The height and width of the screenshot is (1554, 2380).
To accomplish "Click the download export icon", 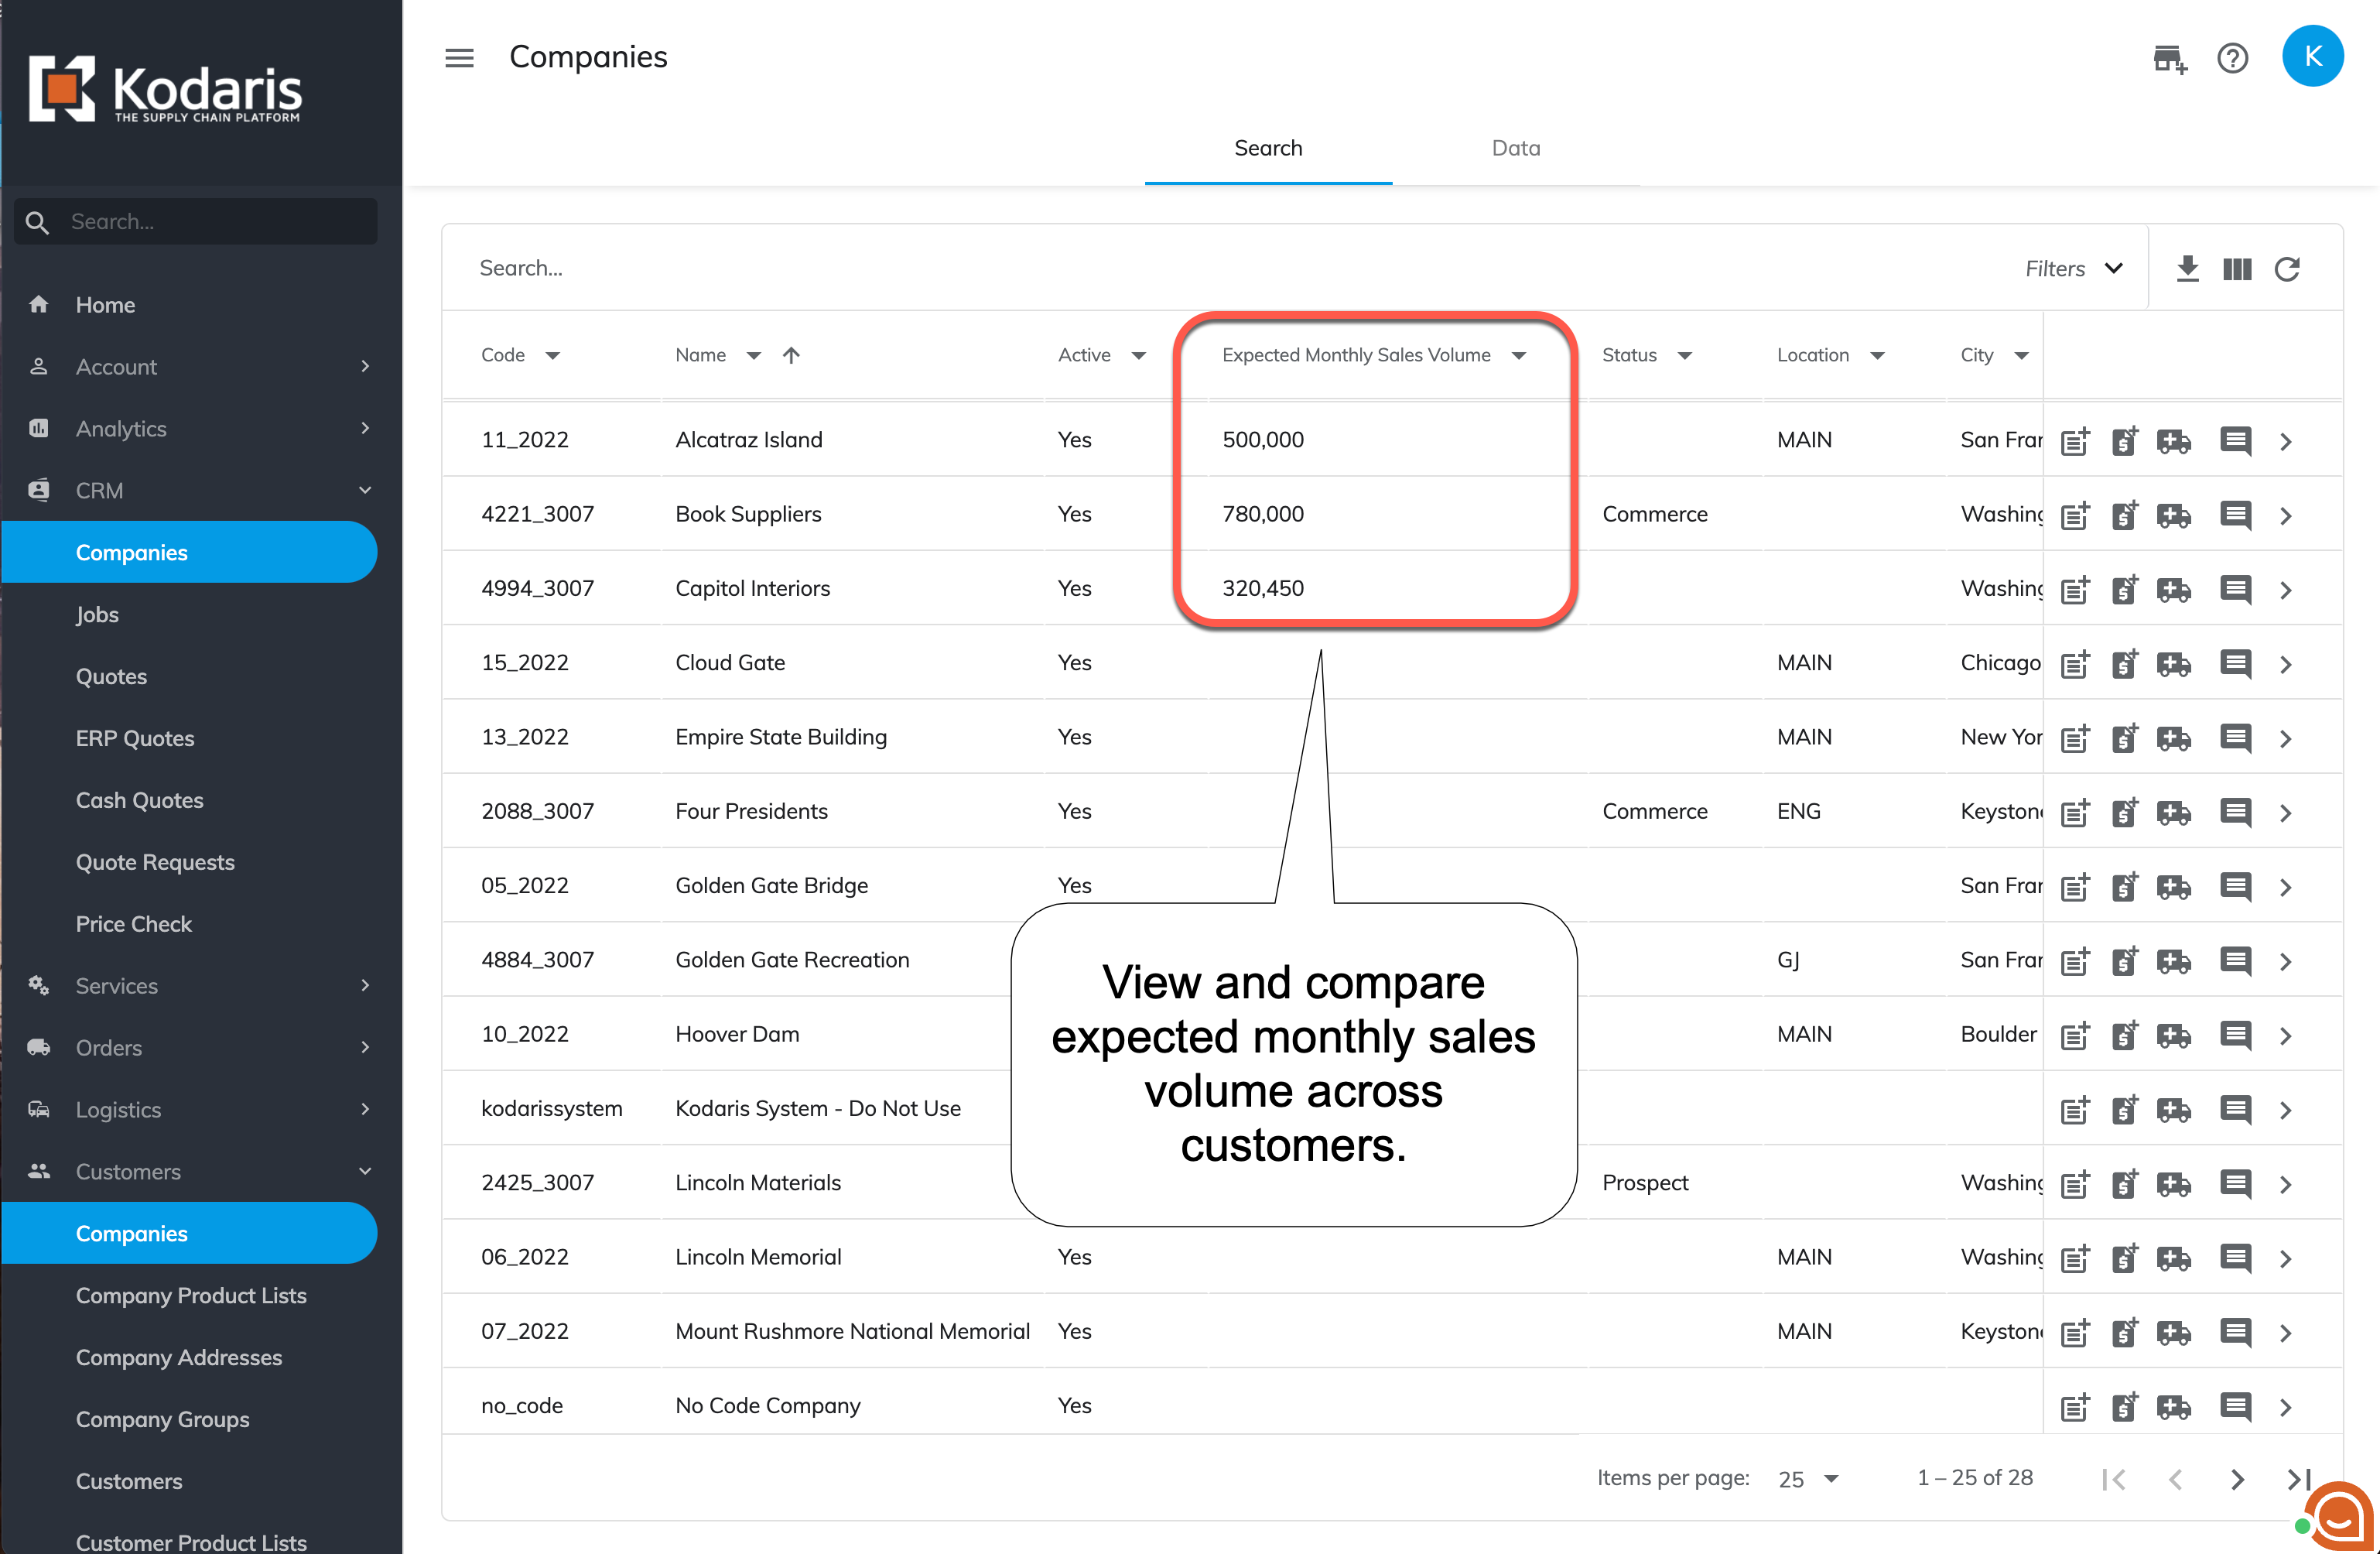I will [2187, 268].
